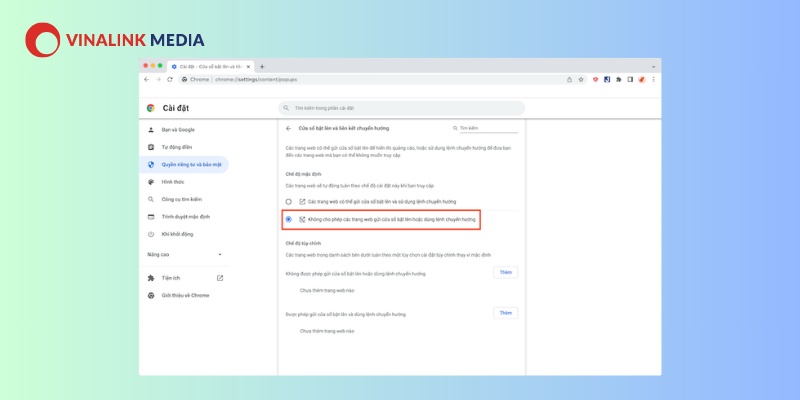Select the Không cho phép popups radio button
This screenshot has height=400, width=800.
(x=289, y=219)
